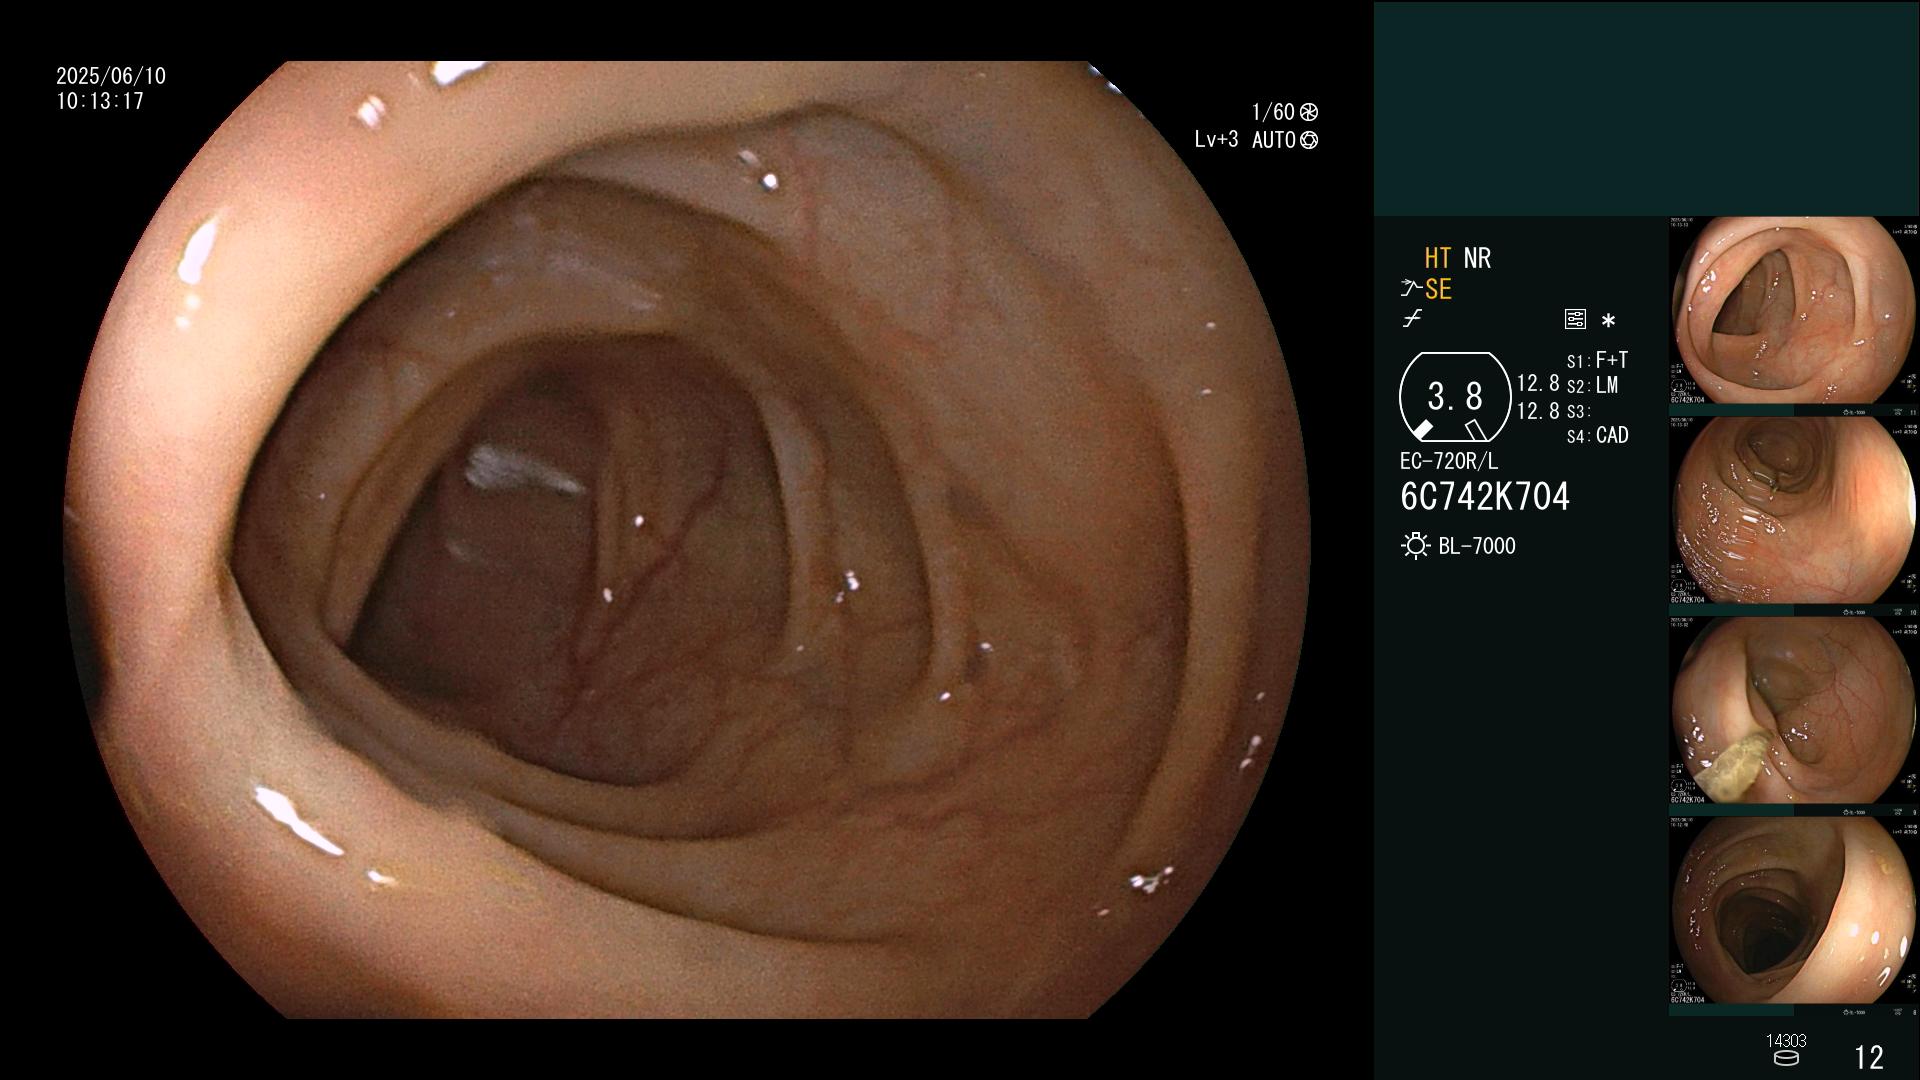1920x1080 pixels.
Task: Click the S4: CAD switch assignment
Action: click(x=1597, y=435)
